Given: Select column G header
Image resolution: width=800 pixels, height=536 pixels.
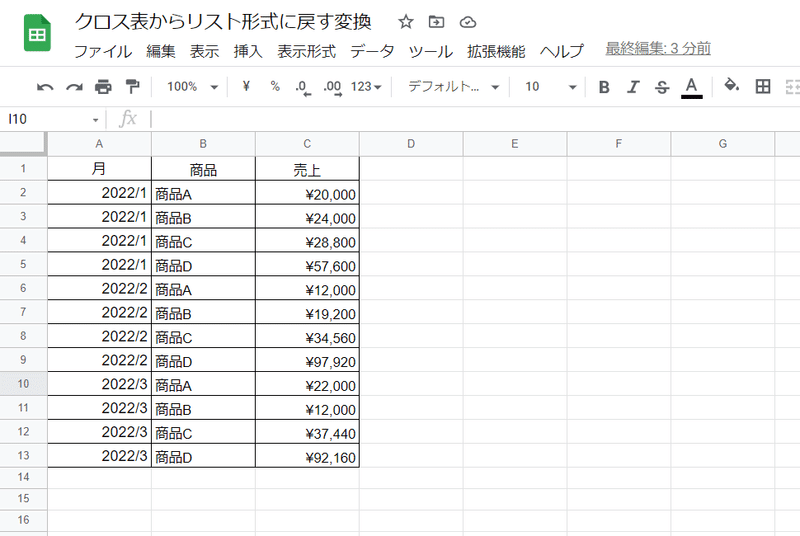Looking at the screenshot, I should click(x=723, y=144).
